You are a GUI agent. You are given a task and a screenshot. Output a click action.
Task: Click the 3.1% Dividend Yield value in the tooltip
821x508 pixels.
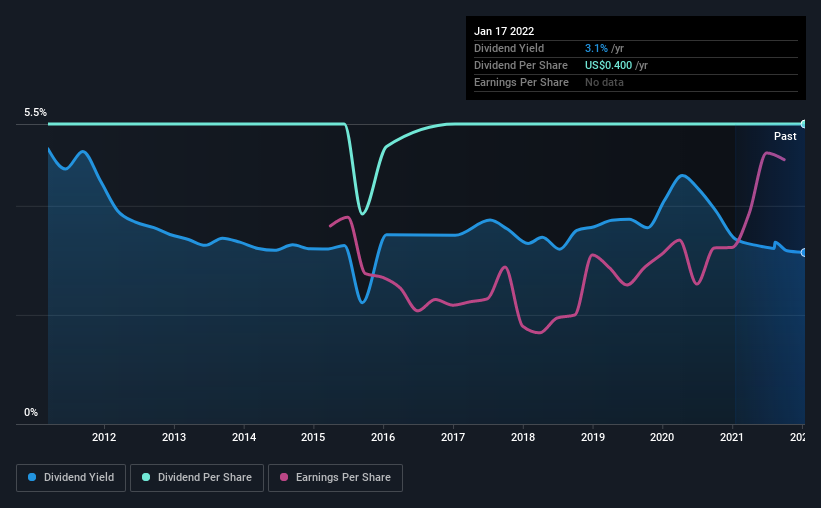pyautogui.click(x=596, y=48)
